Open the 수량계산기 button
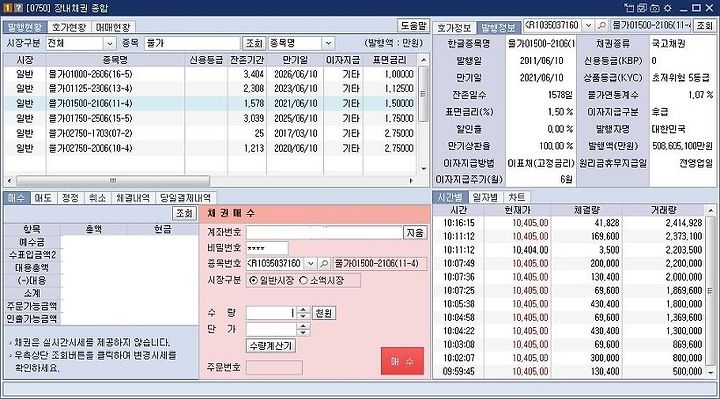720x399 pixels. click(x=271, y=346)
